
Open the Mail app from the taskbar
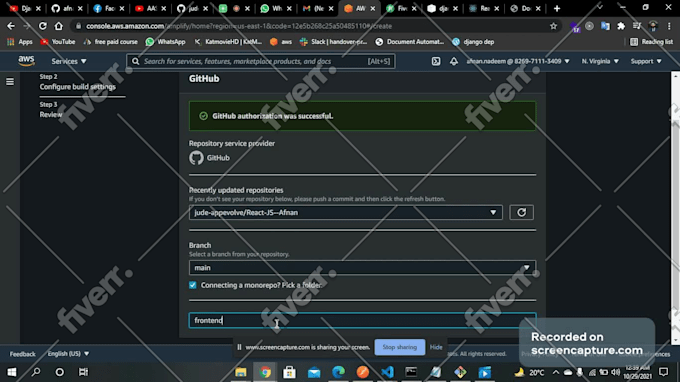pyautogui.click(x=314, y=372)
